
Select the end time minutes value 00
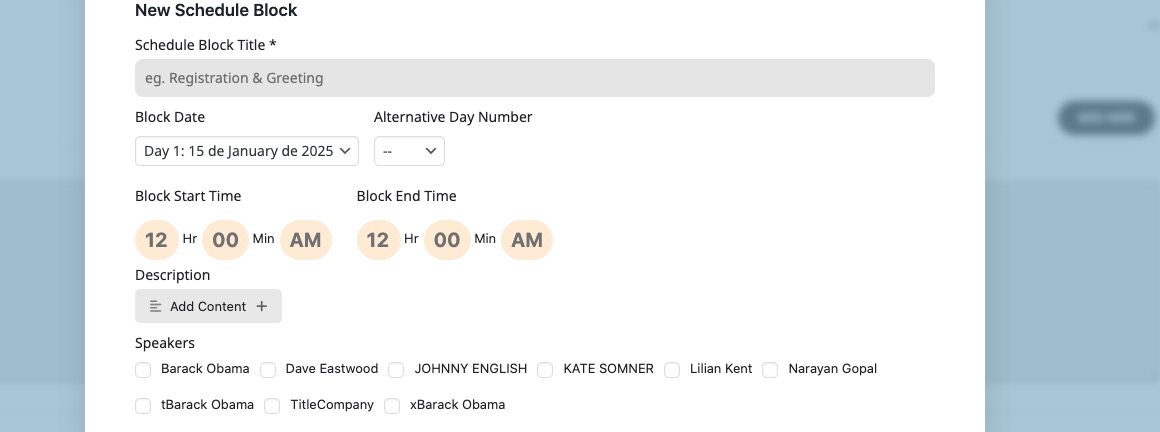[447, 240]
